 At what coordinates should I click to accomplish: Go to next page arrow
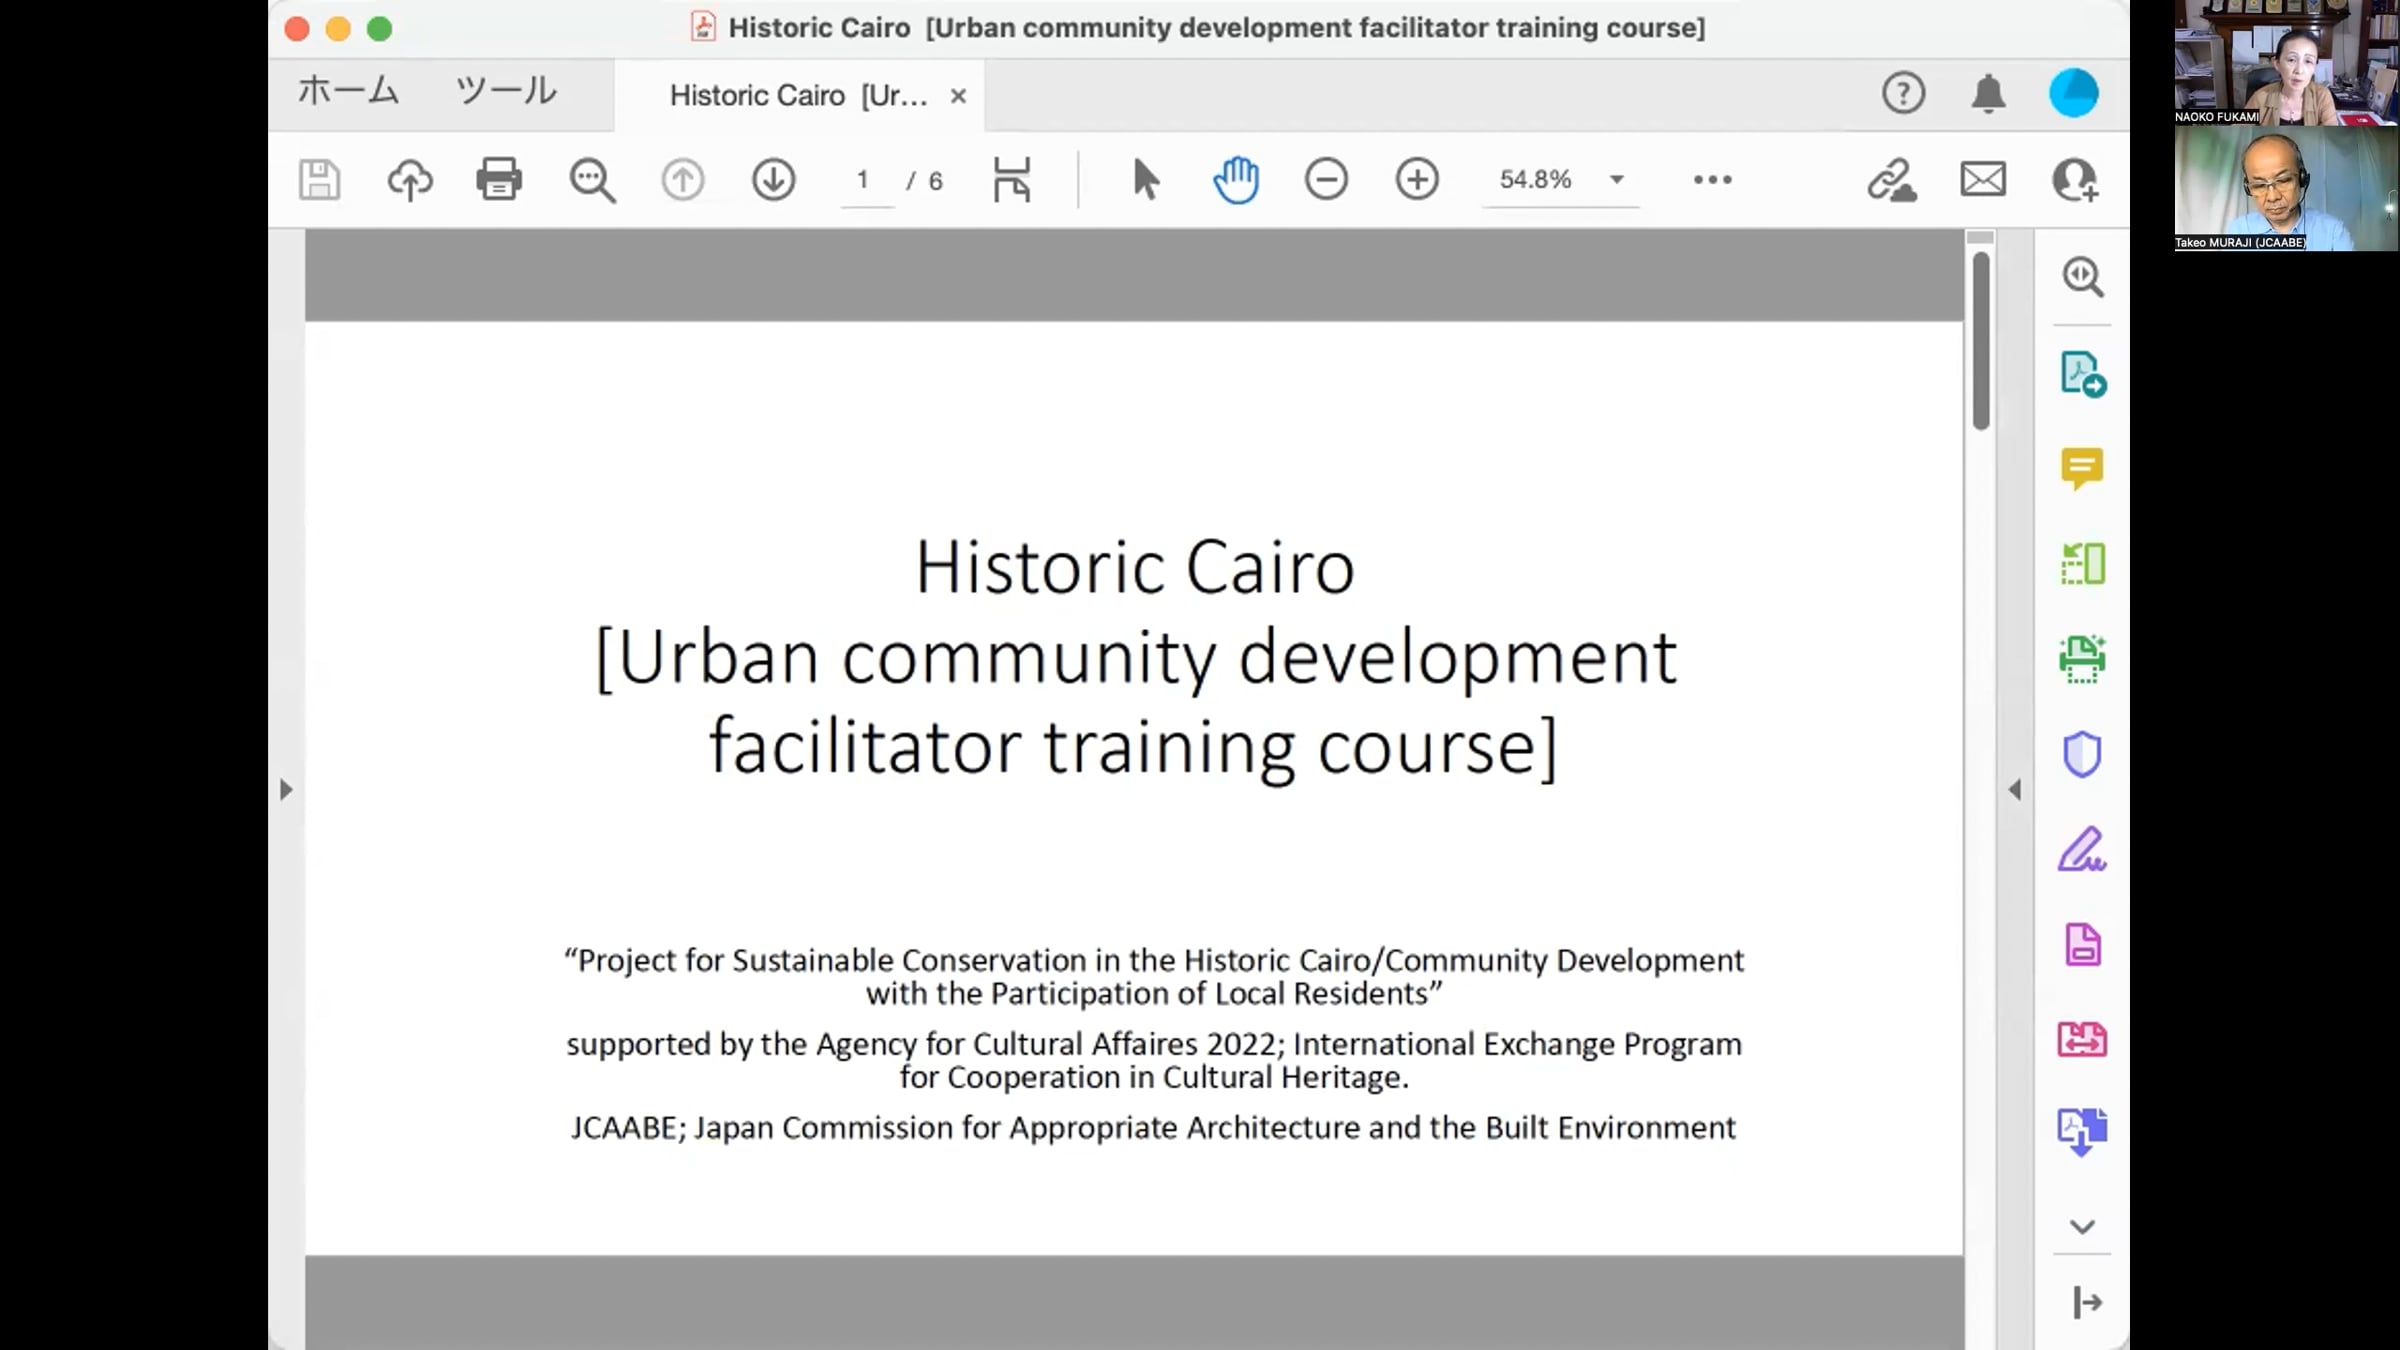pos(773,180)
